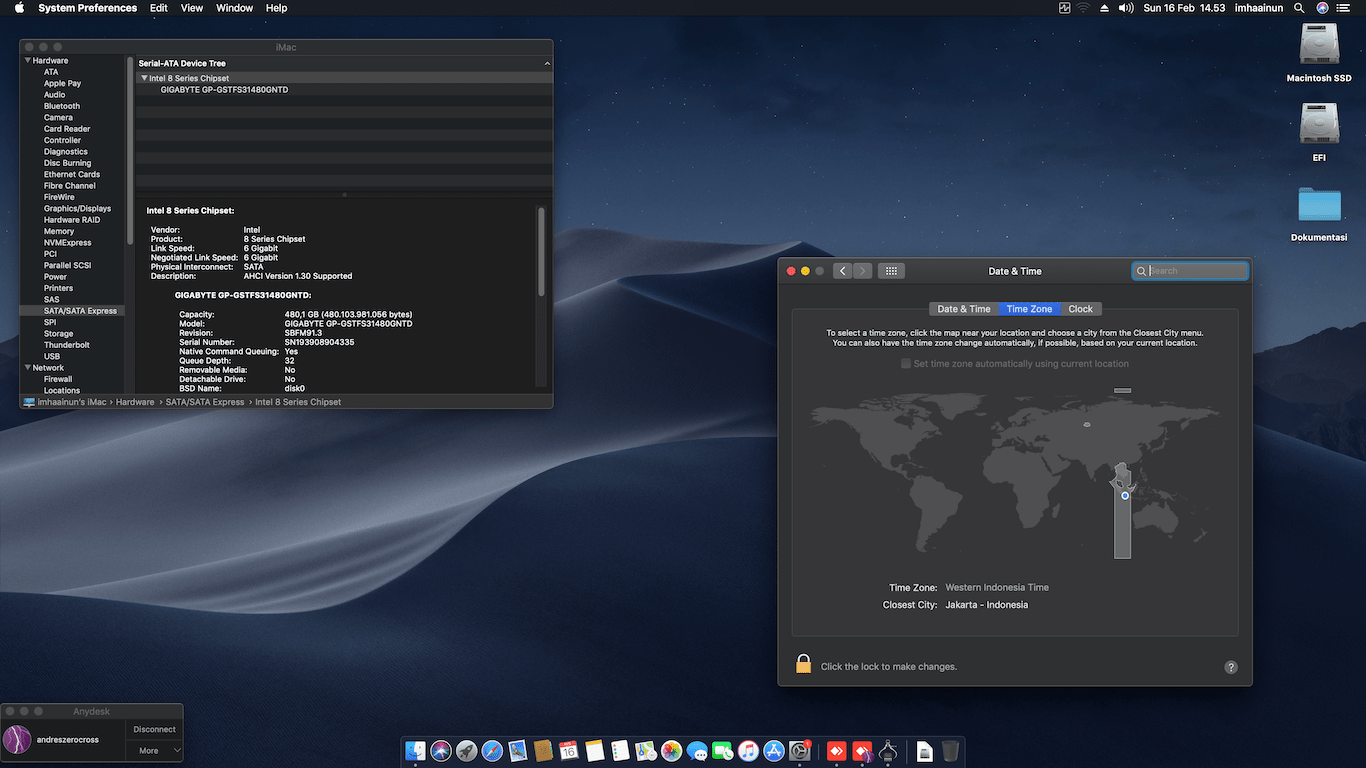Click the eject icon in menu bar
The height and width of the screenshot is (768, 1366).
coord(1104,7)
